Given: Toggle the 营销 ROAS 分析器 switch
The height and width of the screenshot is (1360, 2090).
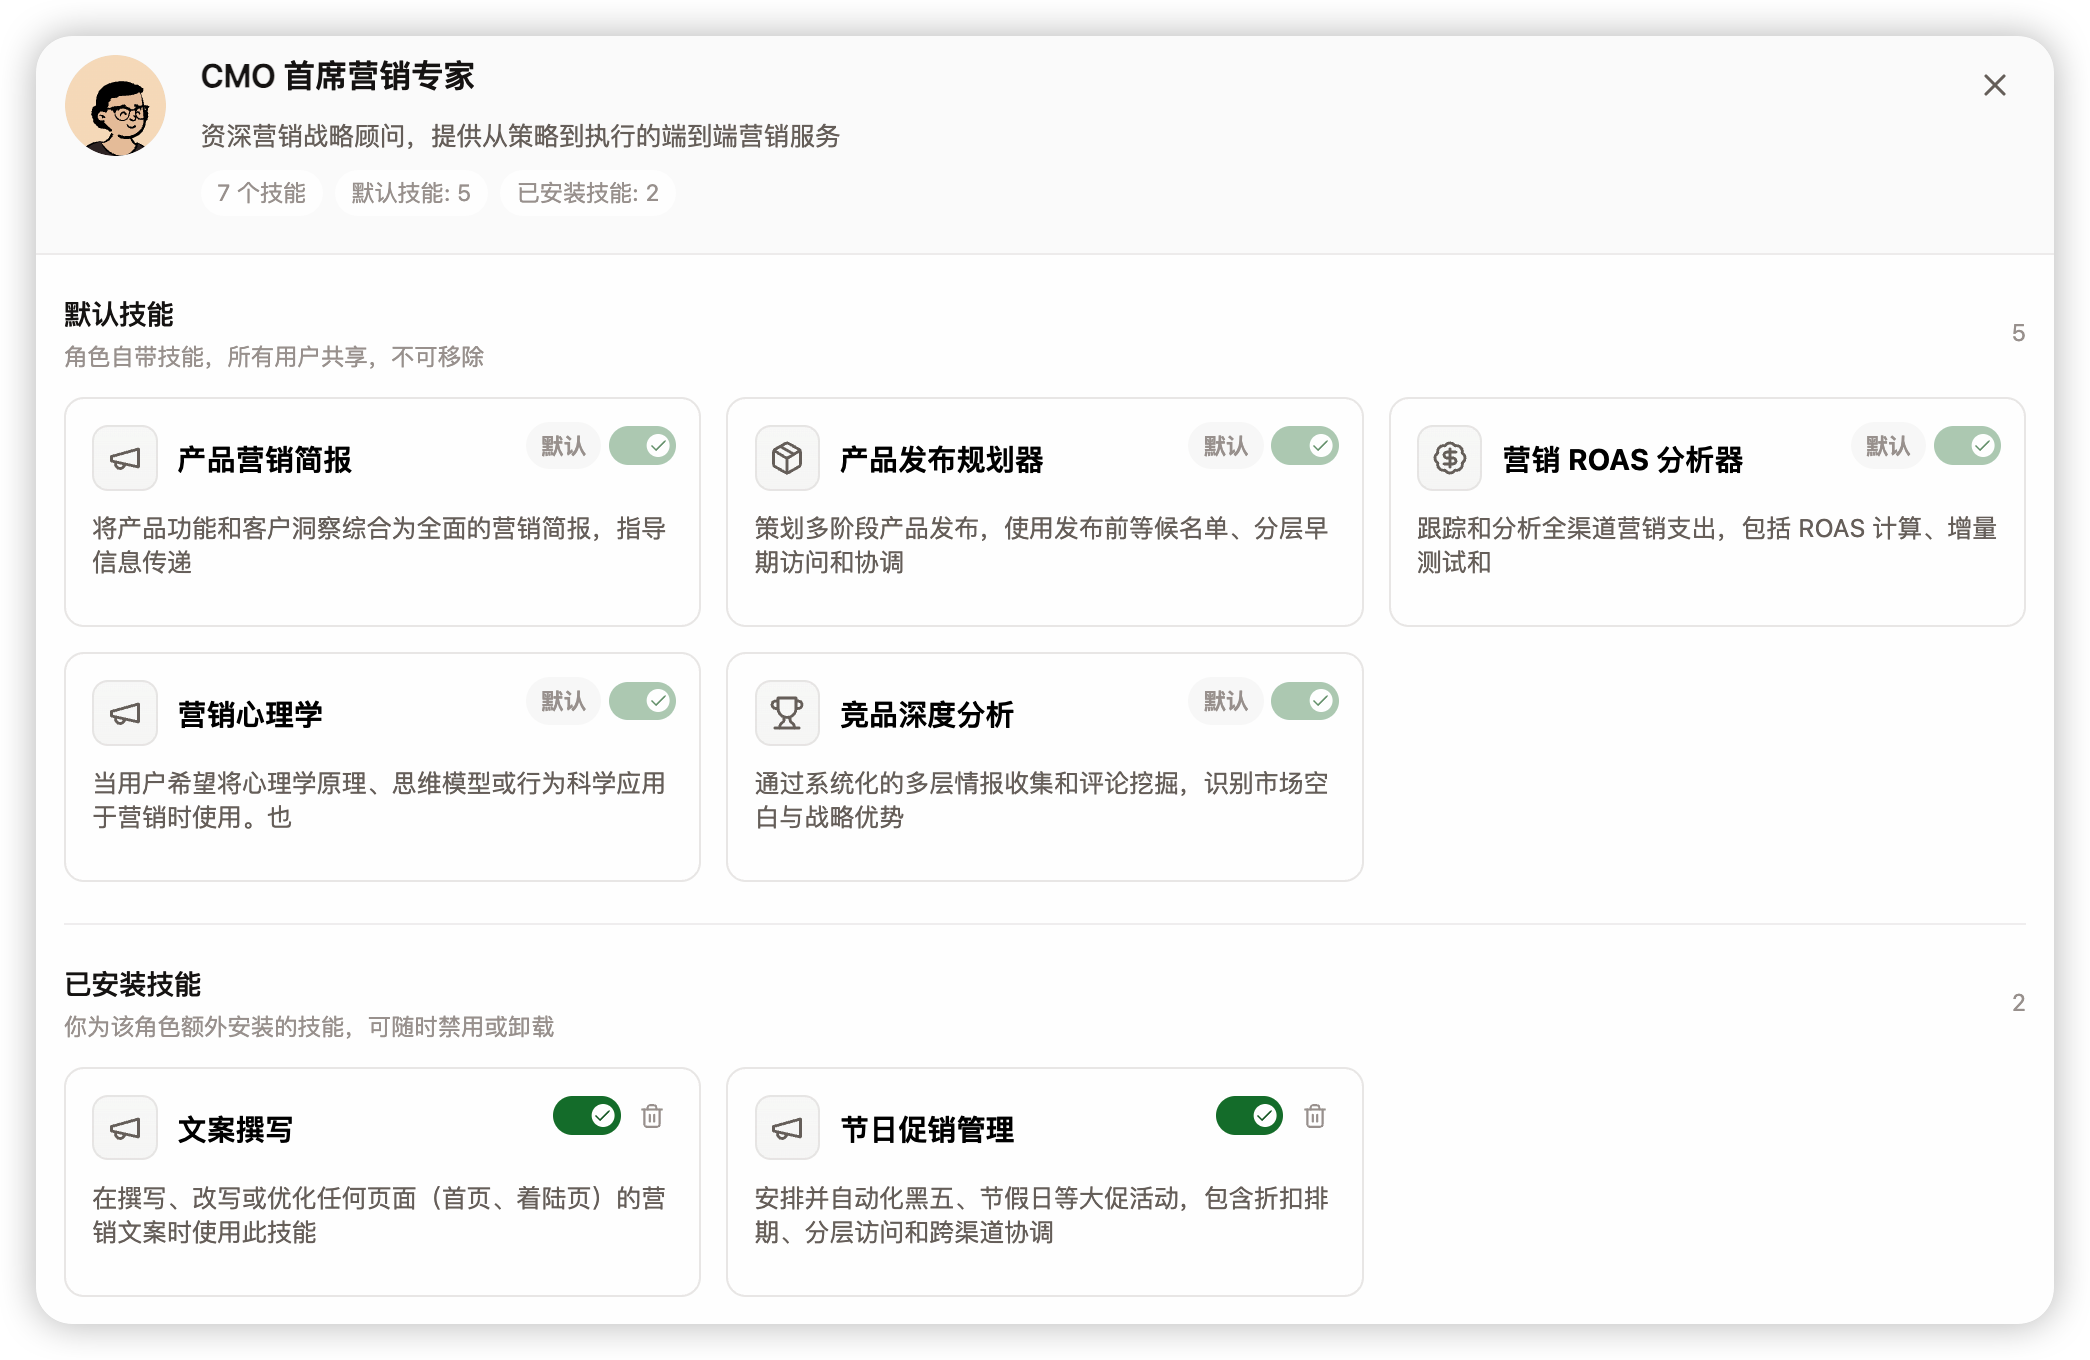Looking at the screenshot, I should [x=1967, y=446].
